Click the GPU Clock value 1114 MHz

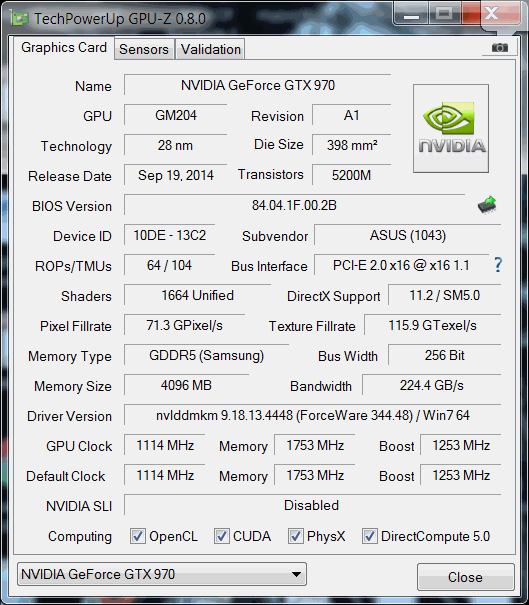point(165,445)
